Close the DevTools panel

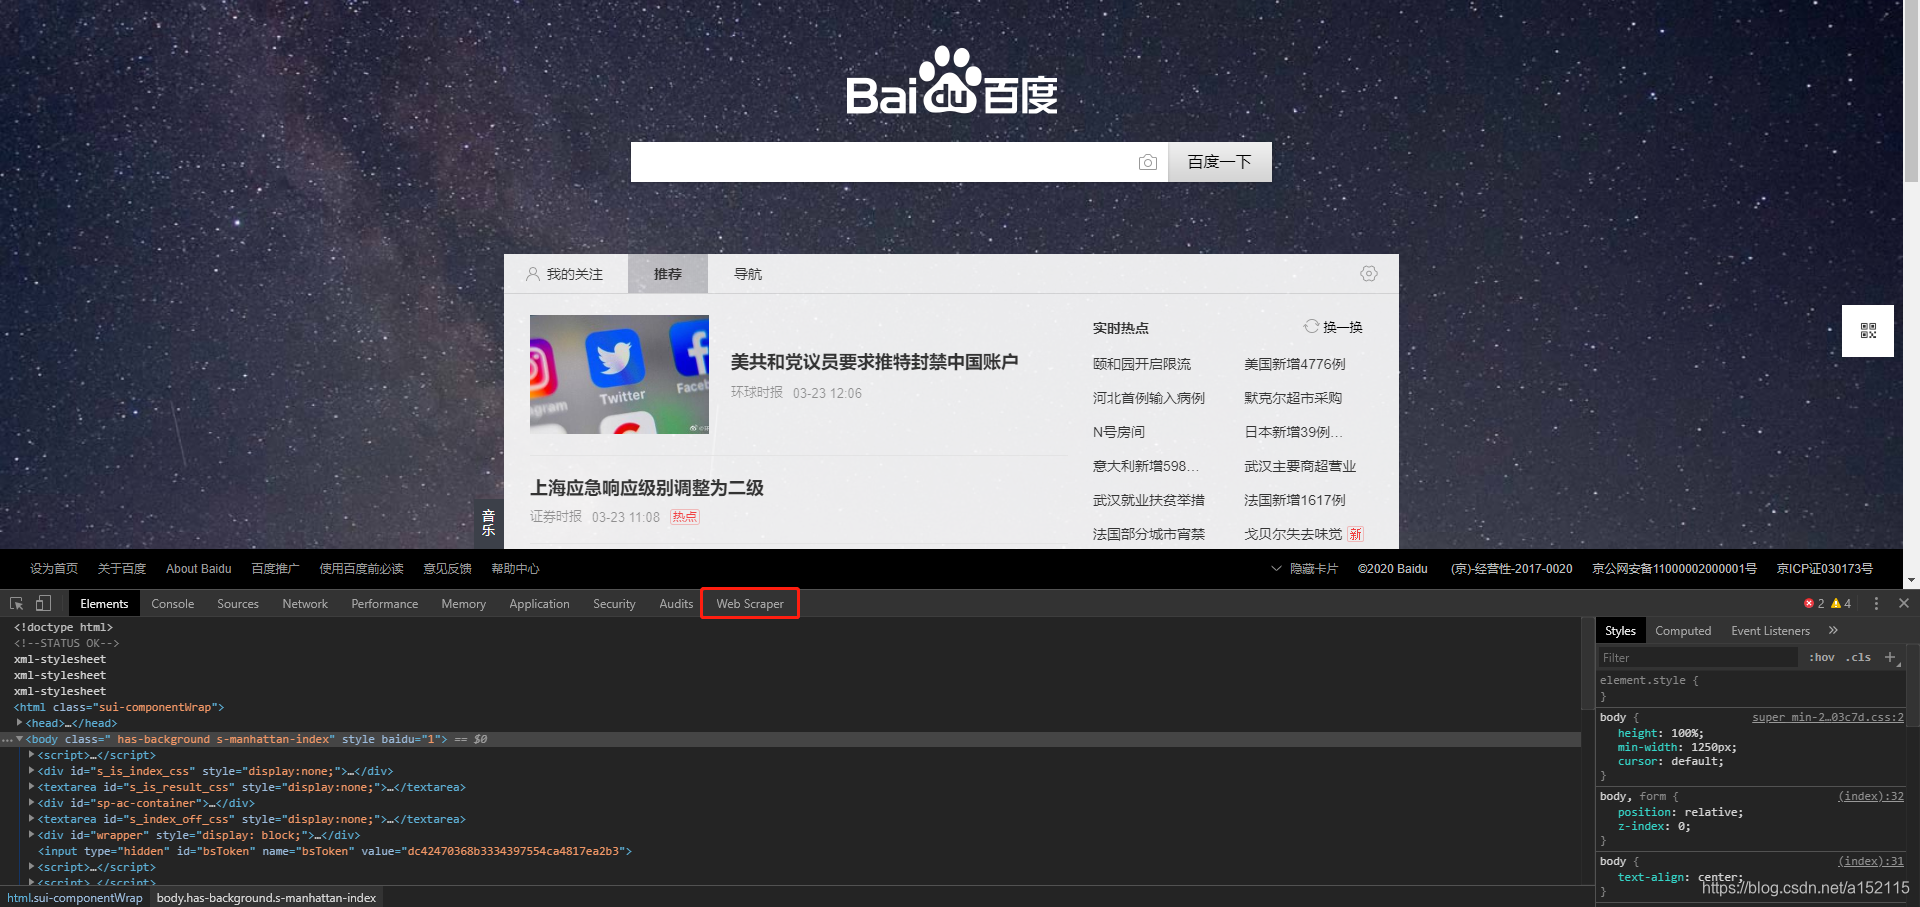coord(1904,603)
